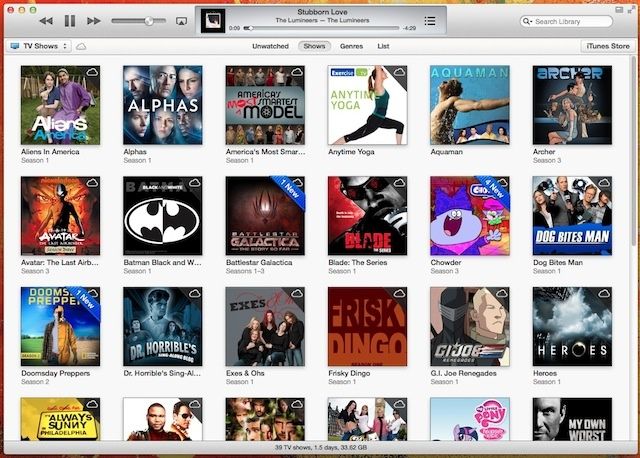This screenshot has width=640, height=458.
Task: Switch to the Unwatched tab
Action: pos(270,46)
